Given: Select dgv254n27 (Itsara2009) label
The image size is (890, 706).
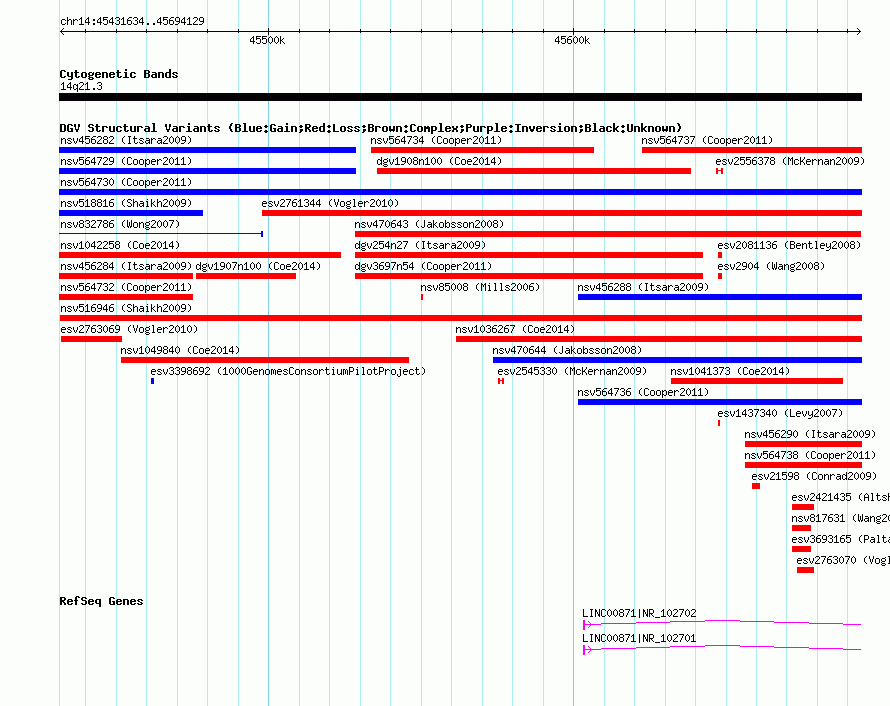Looking at the screenshot, I should 420,245.
